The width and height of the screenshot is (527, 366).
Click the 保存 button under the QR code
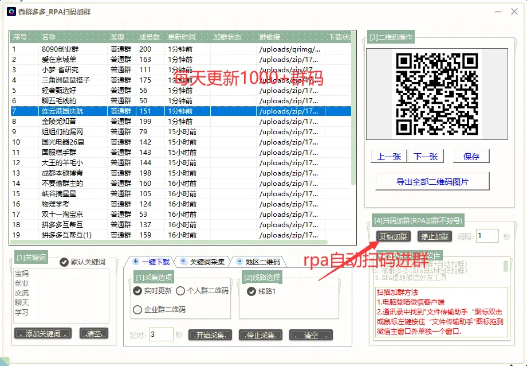click(471, 156)
